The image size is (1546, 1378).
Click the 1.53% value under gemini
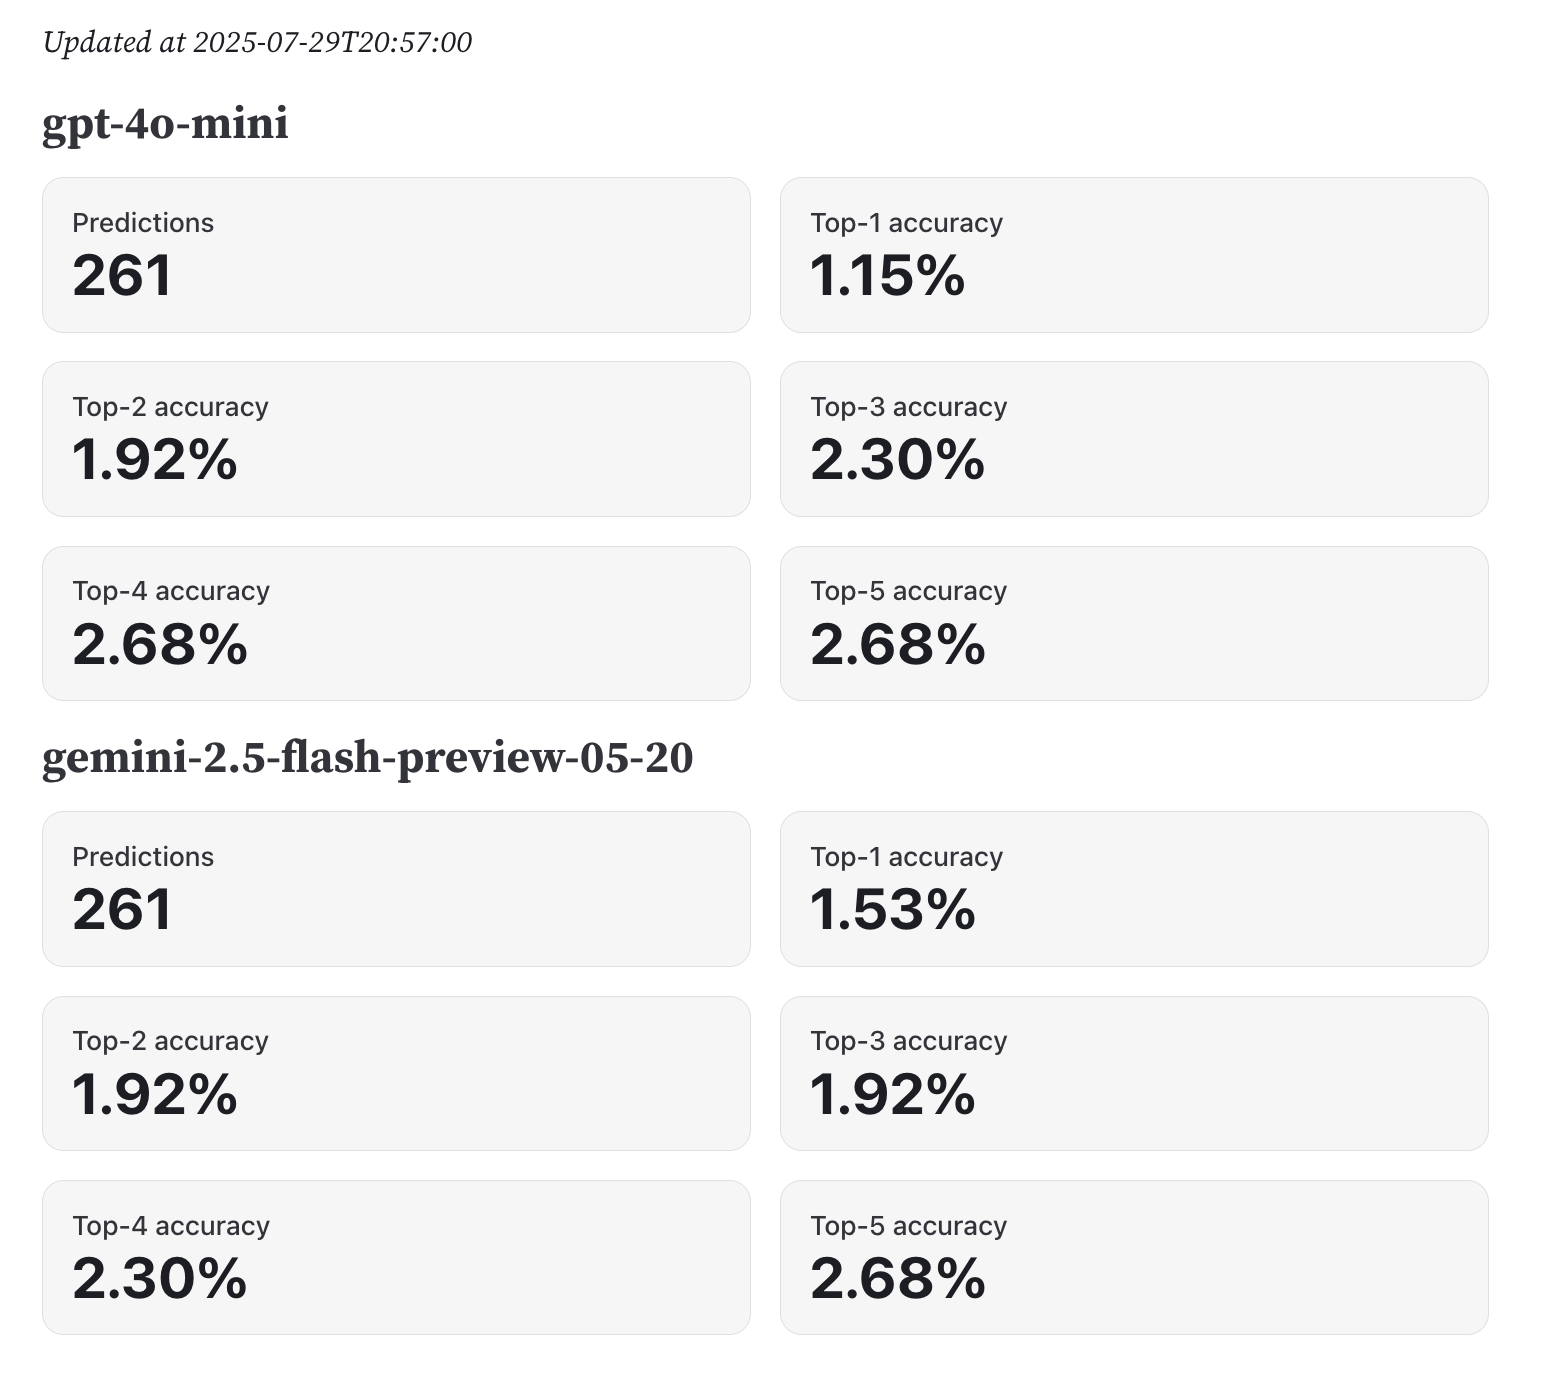tap(892, 909)
